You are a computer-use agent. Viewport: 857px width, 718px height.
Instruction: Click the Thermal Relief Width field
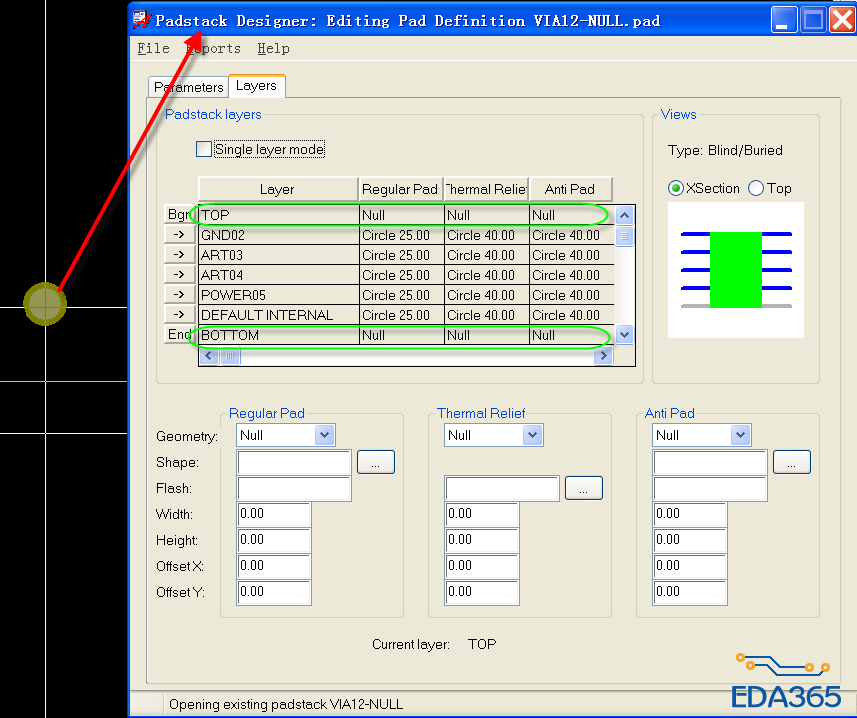point(482,514)
